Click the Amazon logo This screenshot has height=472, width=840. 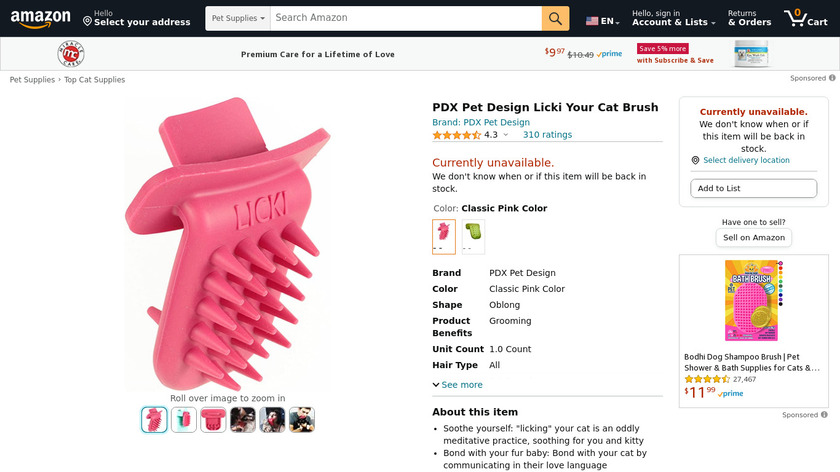pyautogui.click(x=41, y=18)
